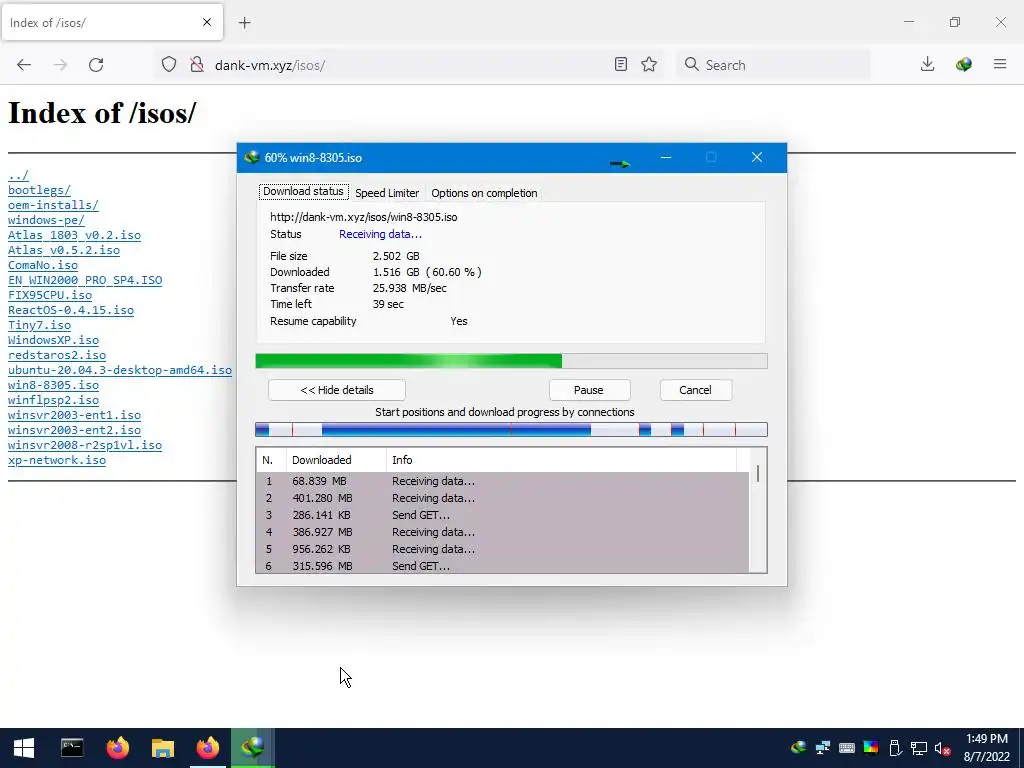1024x768 pixels.
Task: Click the FIX95CPU.iso link
Action: coord(50,295)
